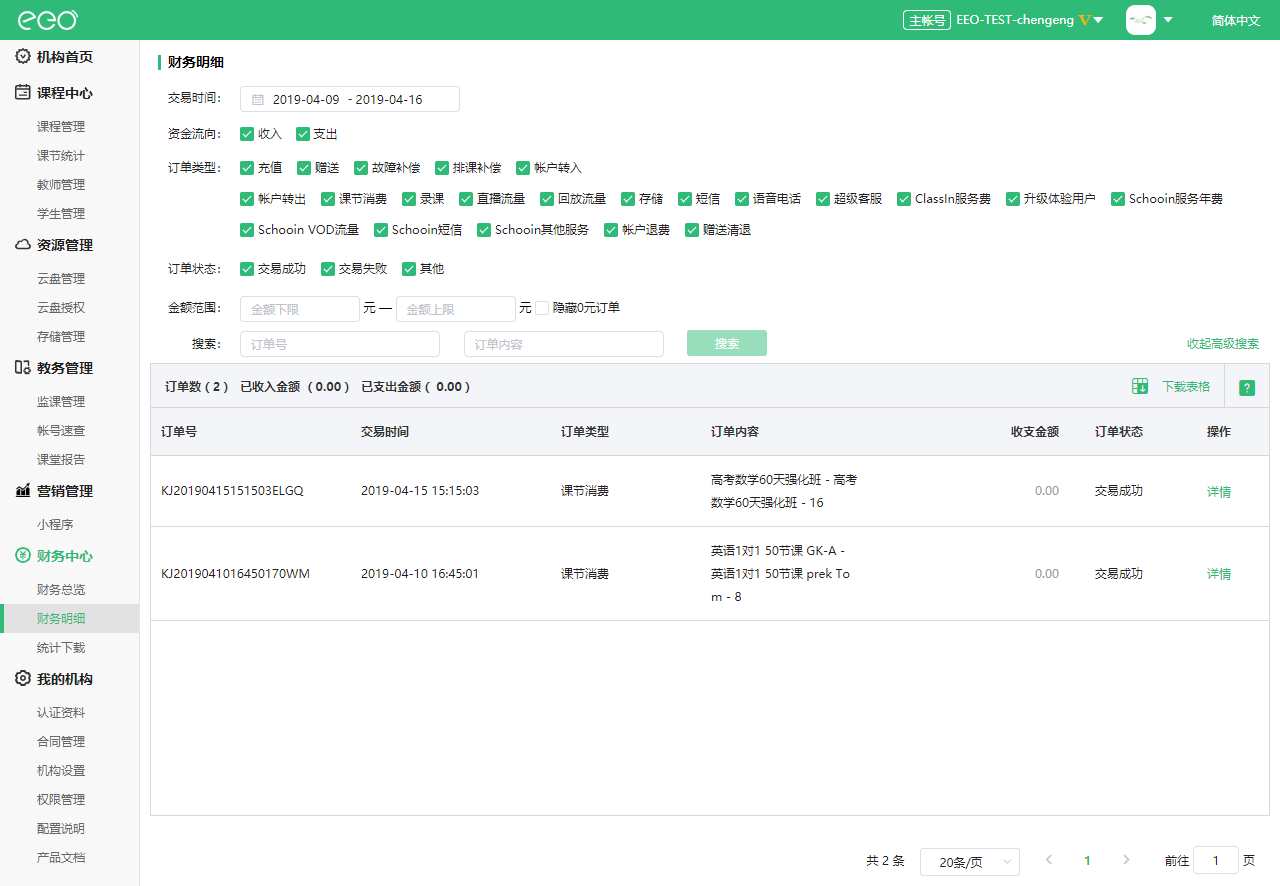
Task: Click the green question mark help icon
Action: [x=1247, y=388]
